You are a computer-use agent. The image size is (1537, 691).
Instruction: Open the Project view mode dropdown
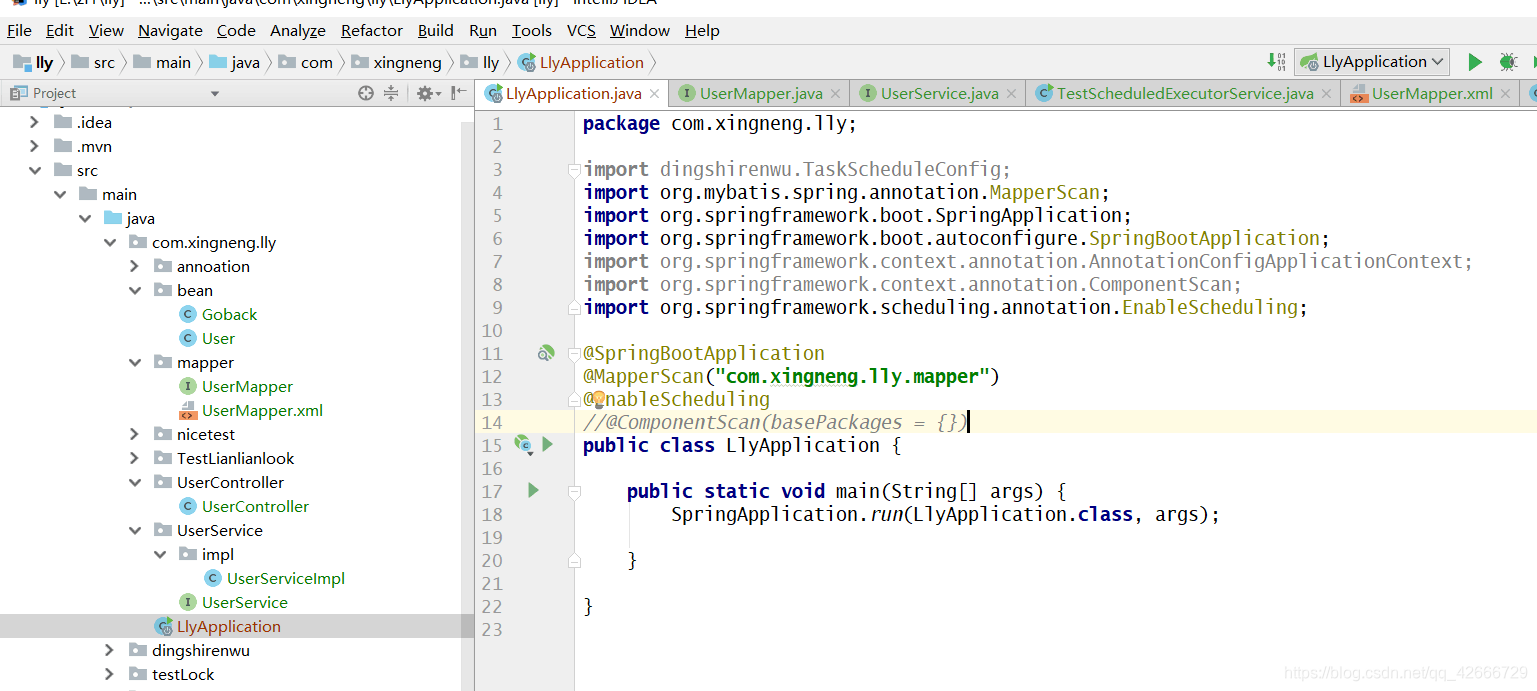point(213,92)
